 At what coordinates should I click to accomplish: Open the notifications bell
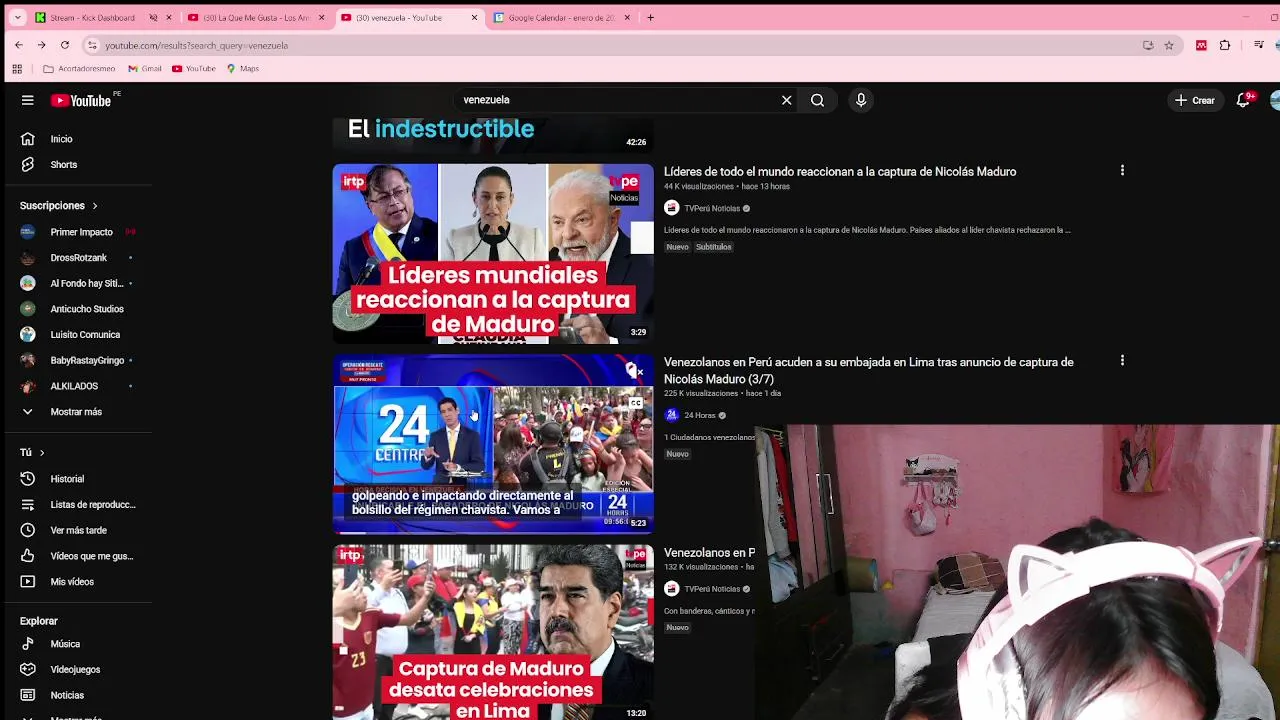[x=1243, y=100]
